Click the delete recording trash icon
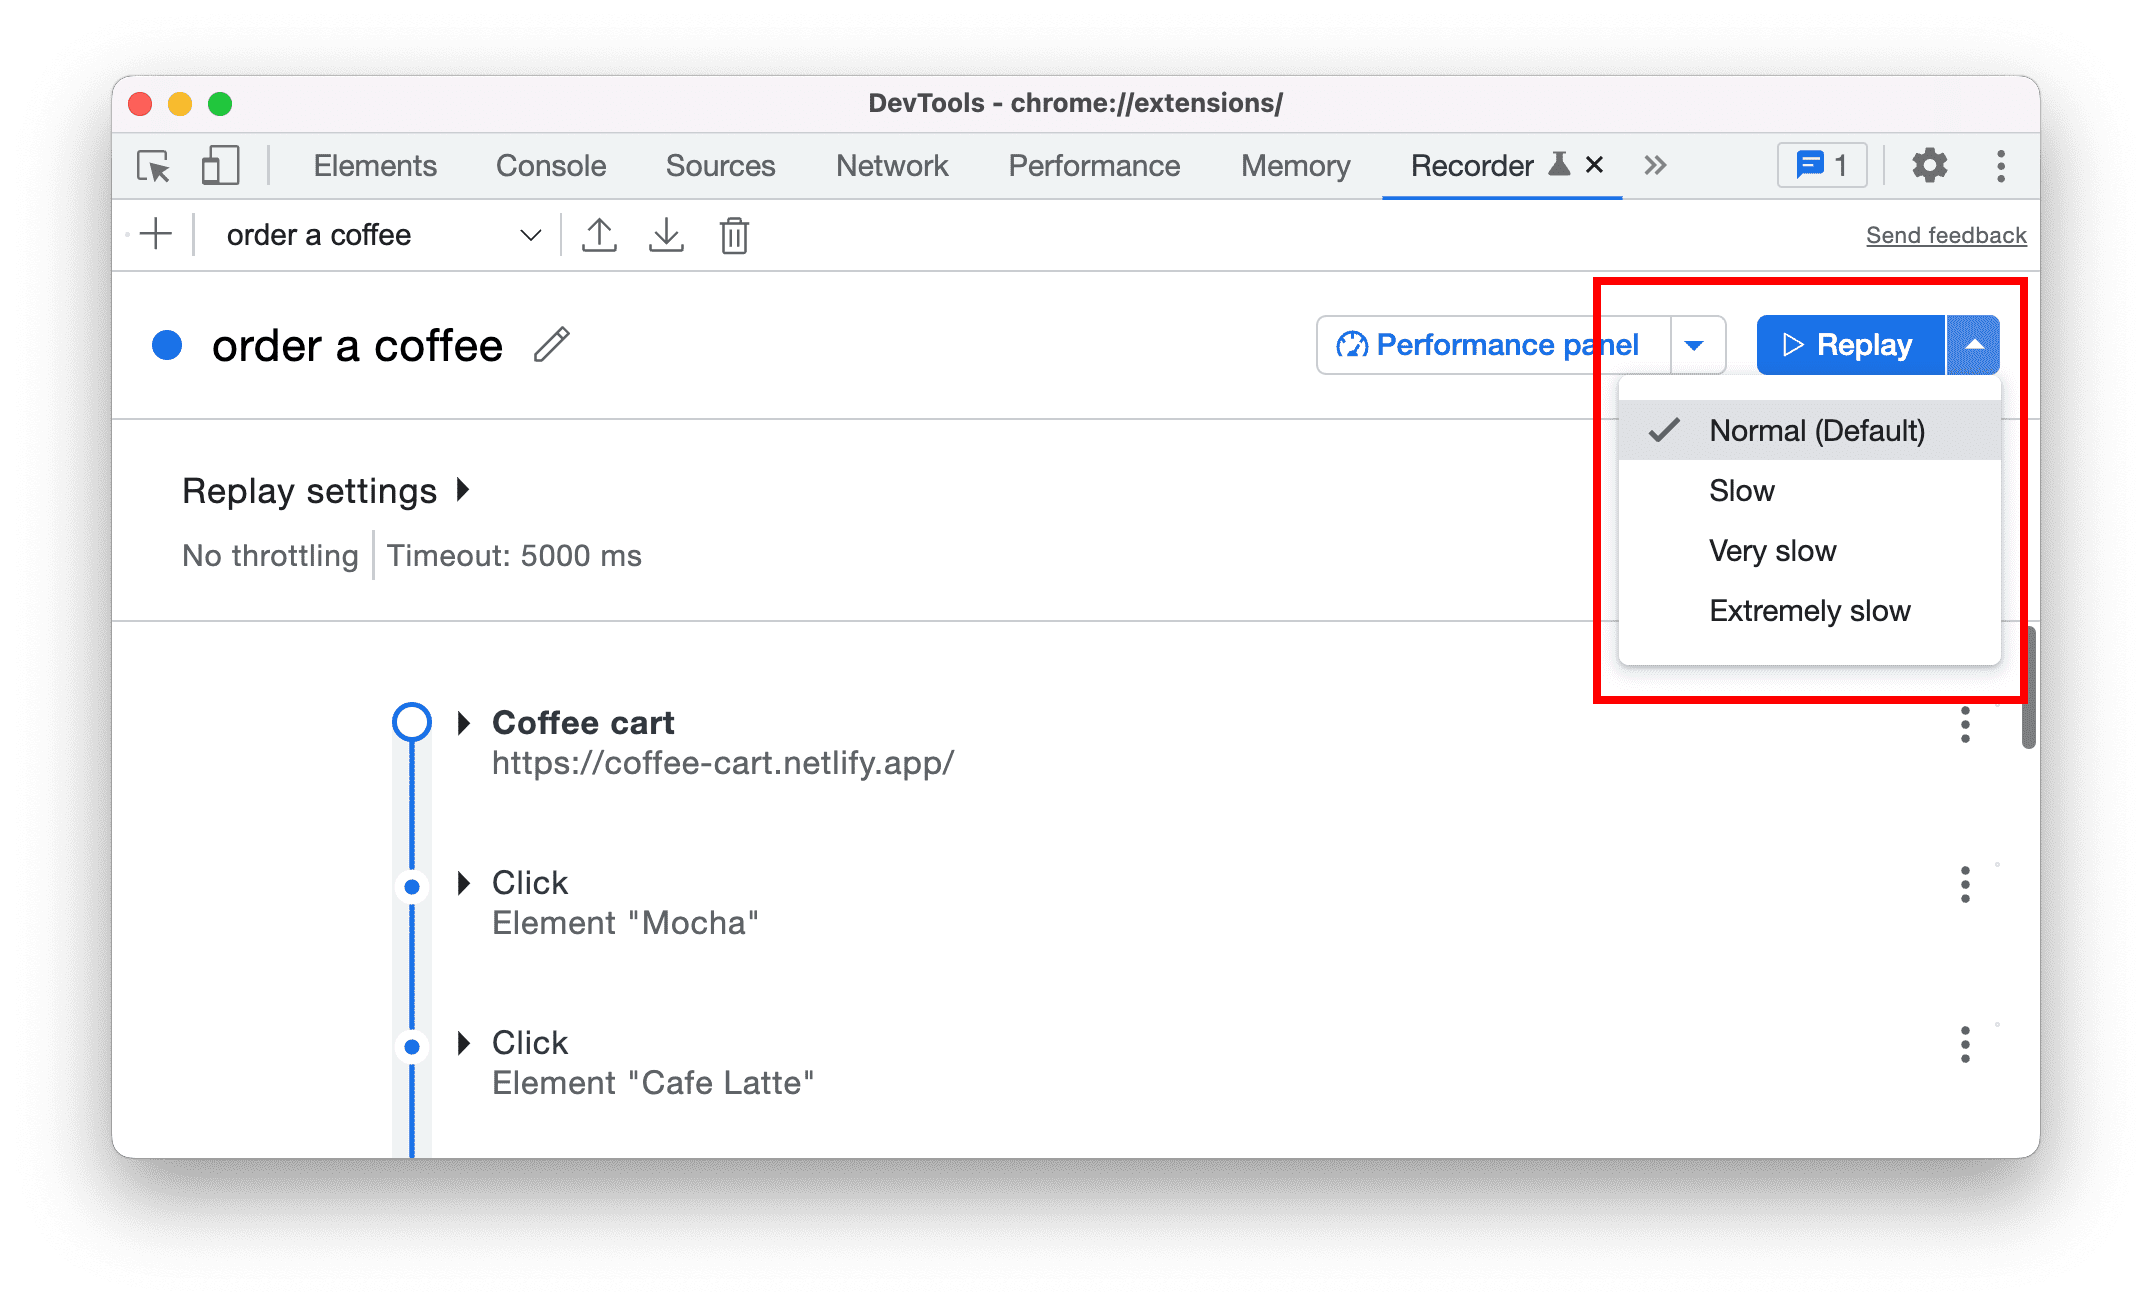 click(x=735, y=237)
